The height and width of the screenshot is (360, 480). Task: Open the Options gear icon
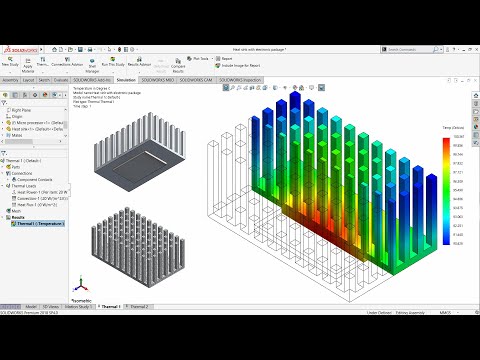(132, 49)
